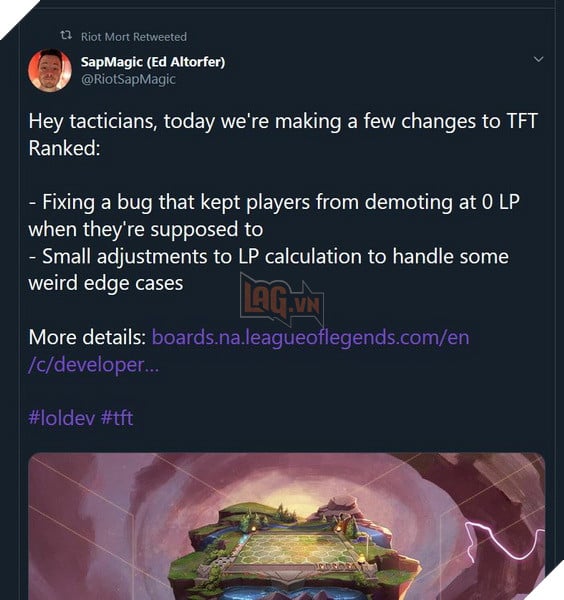564x600 pixels.
Task: Click the word "Ranked:" in the tweet
Action: (64, 148)
